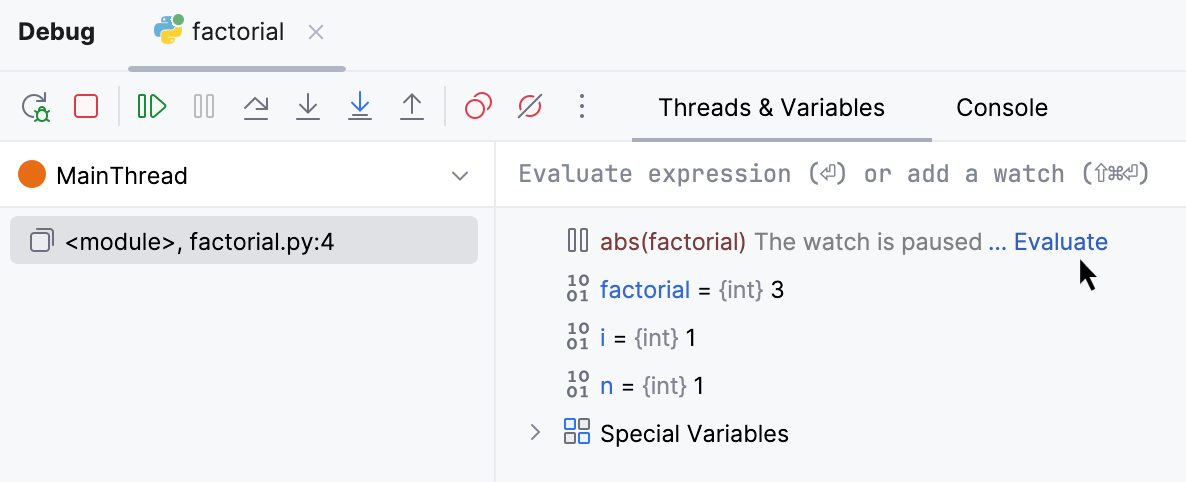The width and height of the screenshot is (1186, 482).
Task: Resume program execution
Action: [x=152, y=106]
